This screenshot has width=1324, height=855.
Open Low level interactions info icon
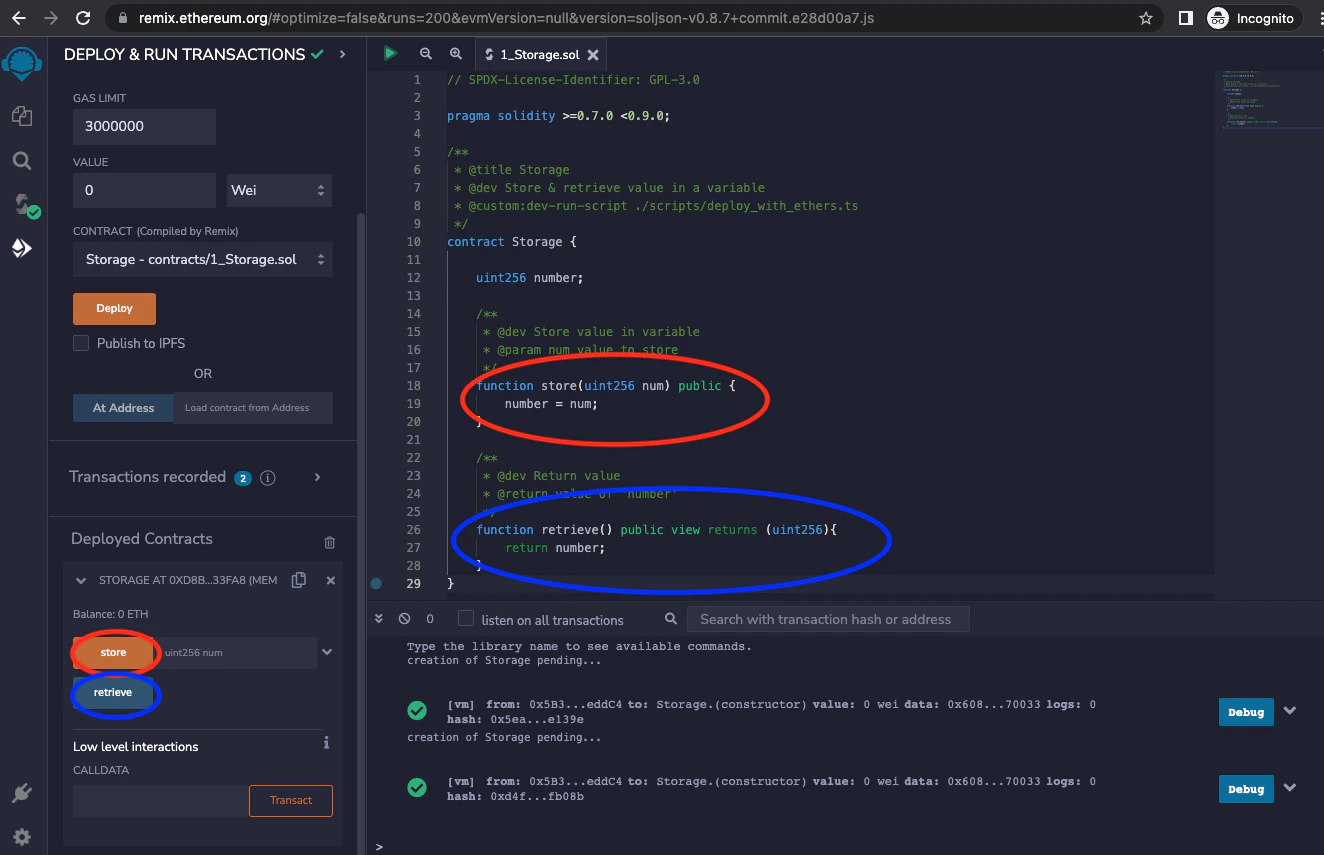tap(326, 743)
